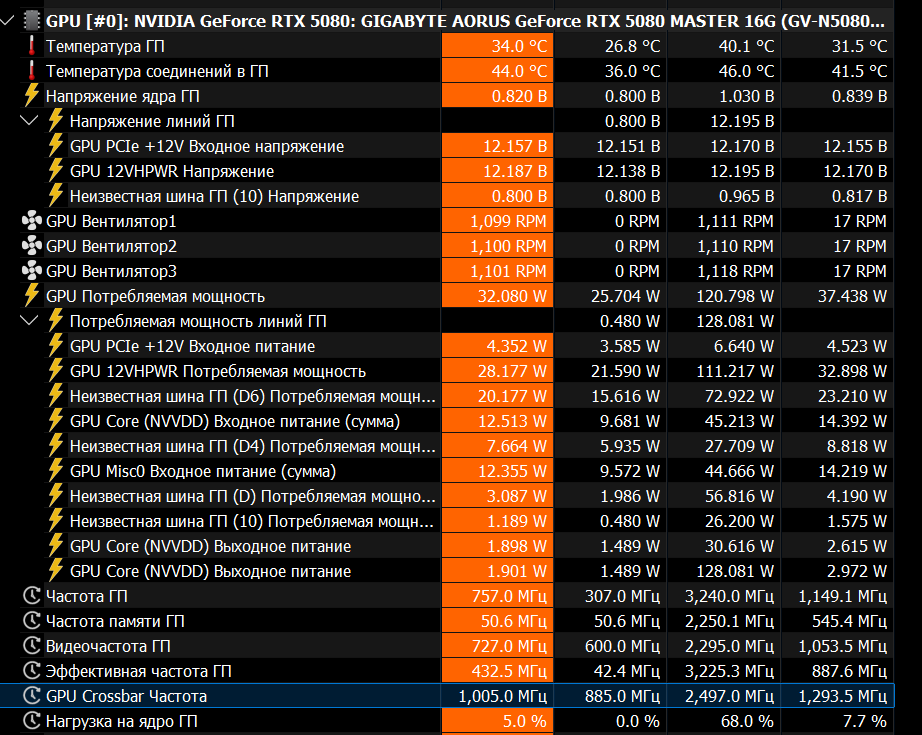The height and width of the screenshot is (735, 922).
Task: Select the GPU Crossbar Частота row label
Action: 126,696
